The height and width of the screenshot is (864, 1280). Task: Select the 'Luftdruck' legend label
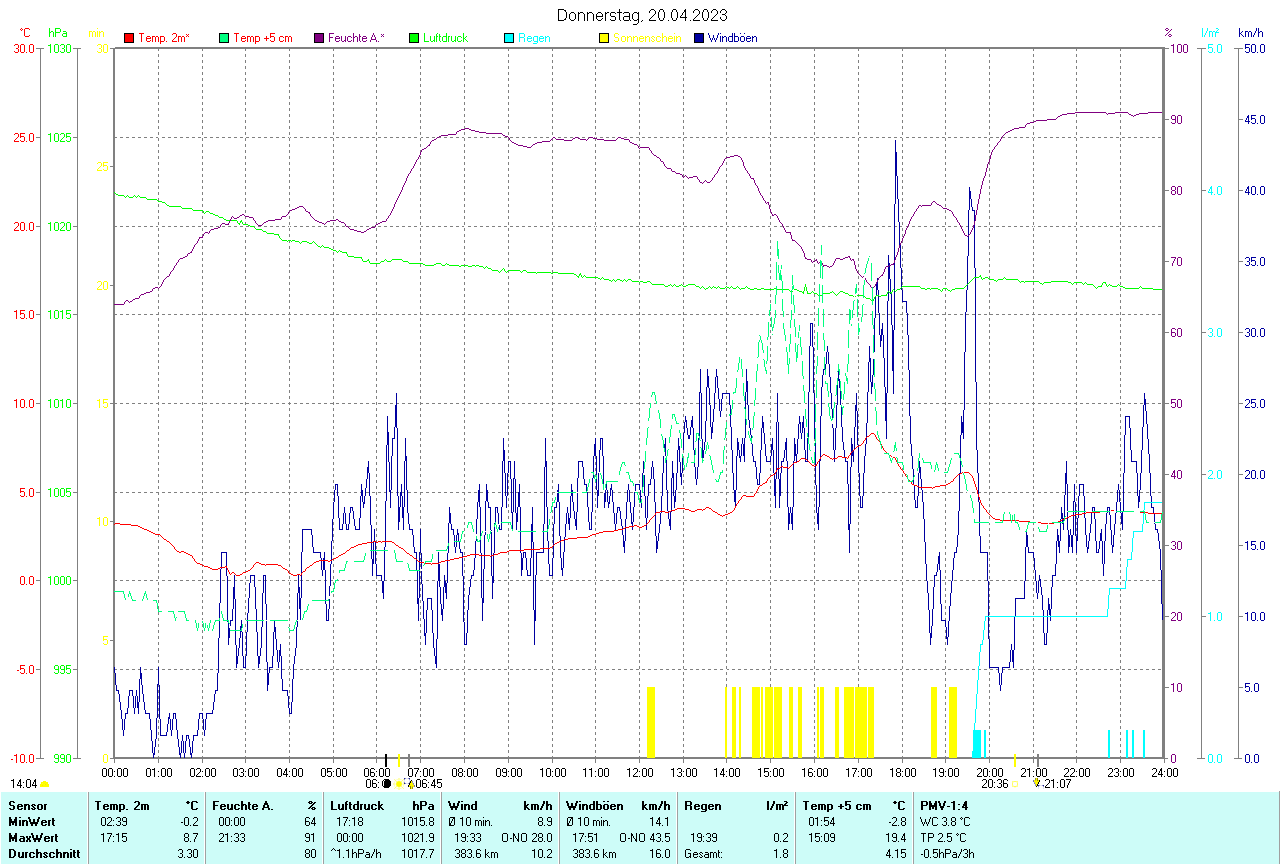[445, 38]
